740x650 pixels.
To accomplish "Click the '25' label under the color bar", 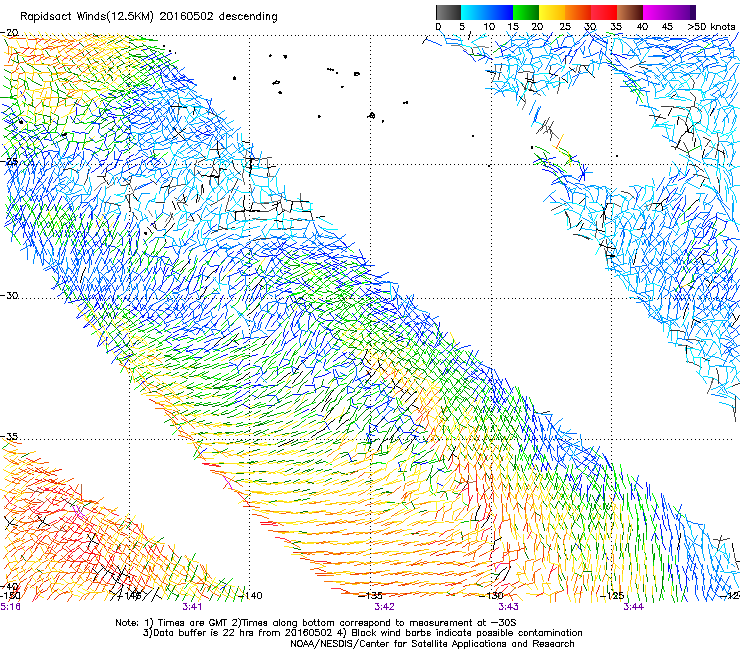I will pos(565,27).
